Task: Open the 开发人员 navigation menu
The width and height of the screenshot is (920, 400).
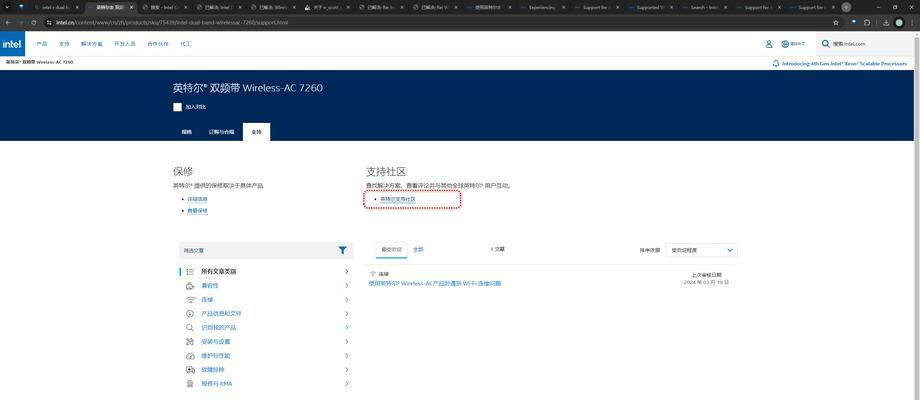Action: click(125, 44)
